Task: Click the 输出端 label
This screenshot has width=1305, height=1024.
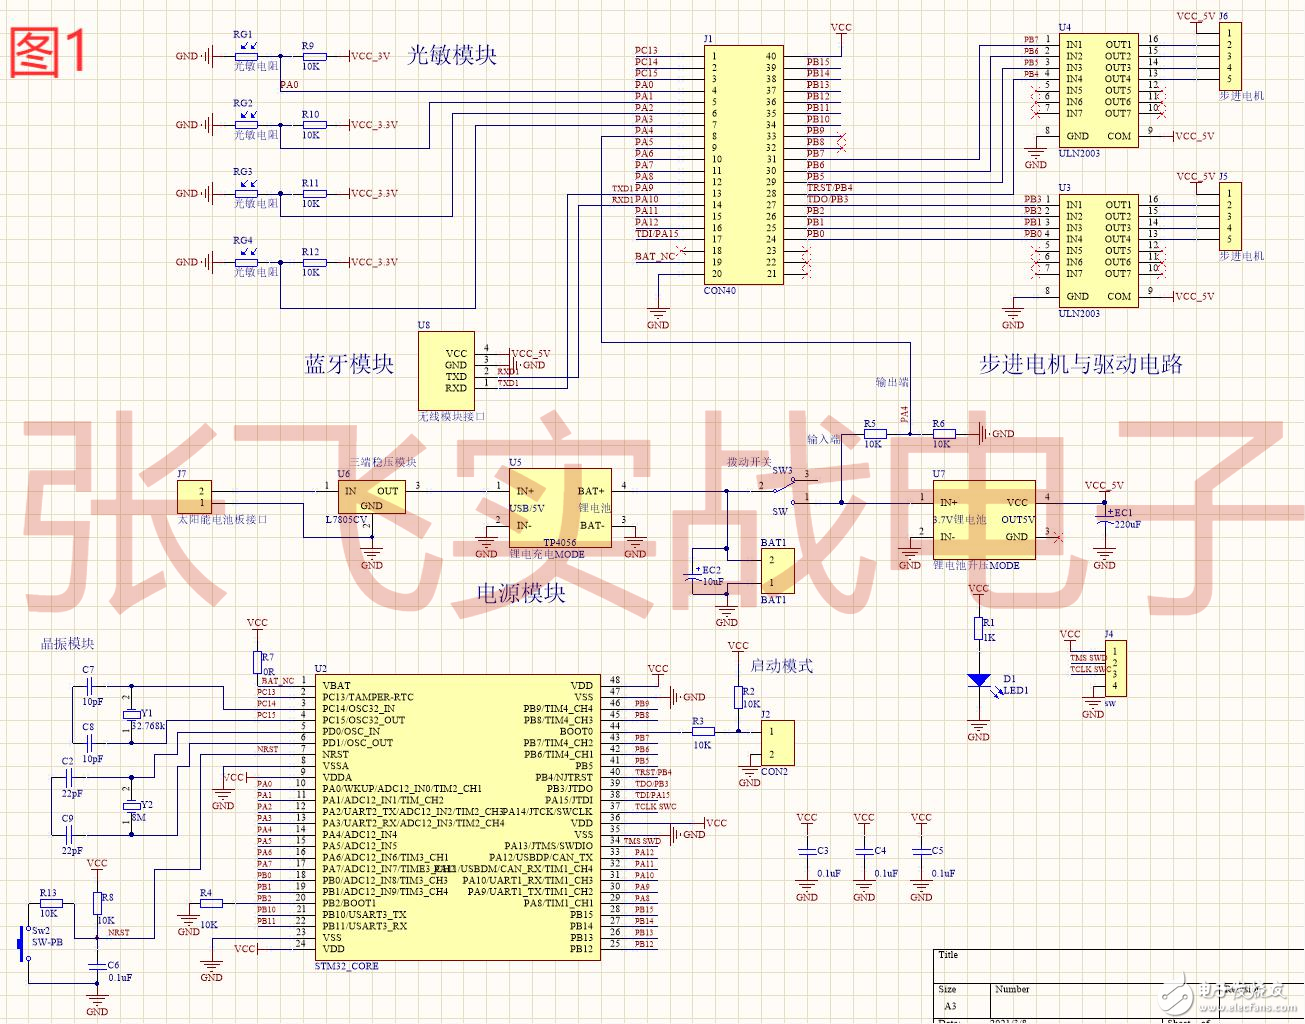Action: tap(892, 382)
